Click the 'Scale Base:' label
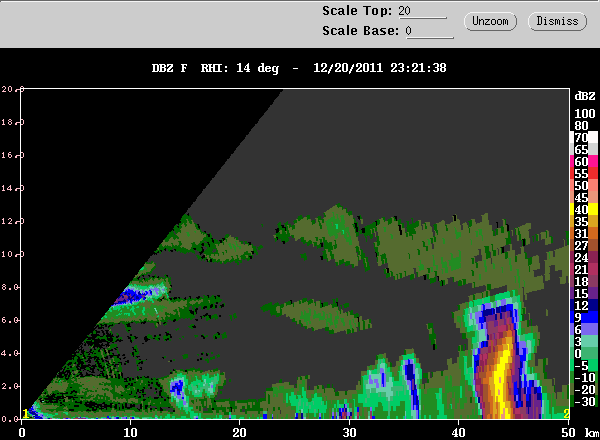 pyautogui.click(x=360, y=31)
